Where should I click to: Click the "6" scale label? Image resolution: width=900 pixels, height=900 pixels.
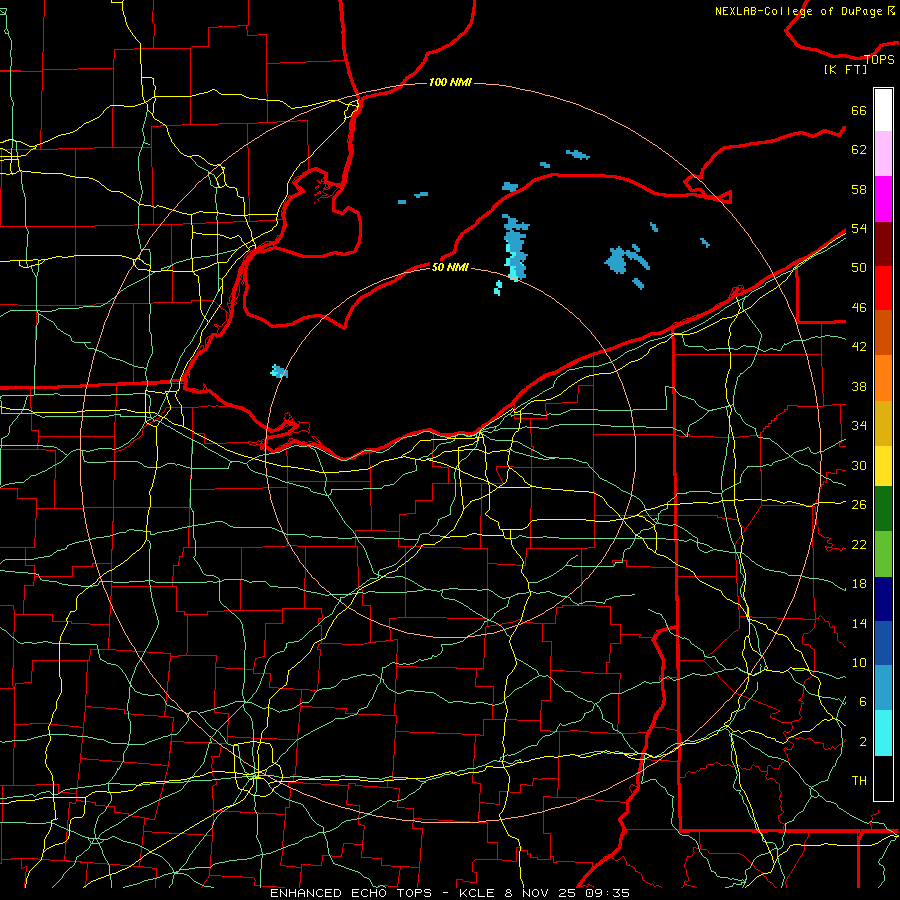click(862, 702)
